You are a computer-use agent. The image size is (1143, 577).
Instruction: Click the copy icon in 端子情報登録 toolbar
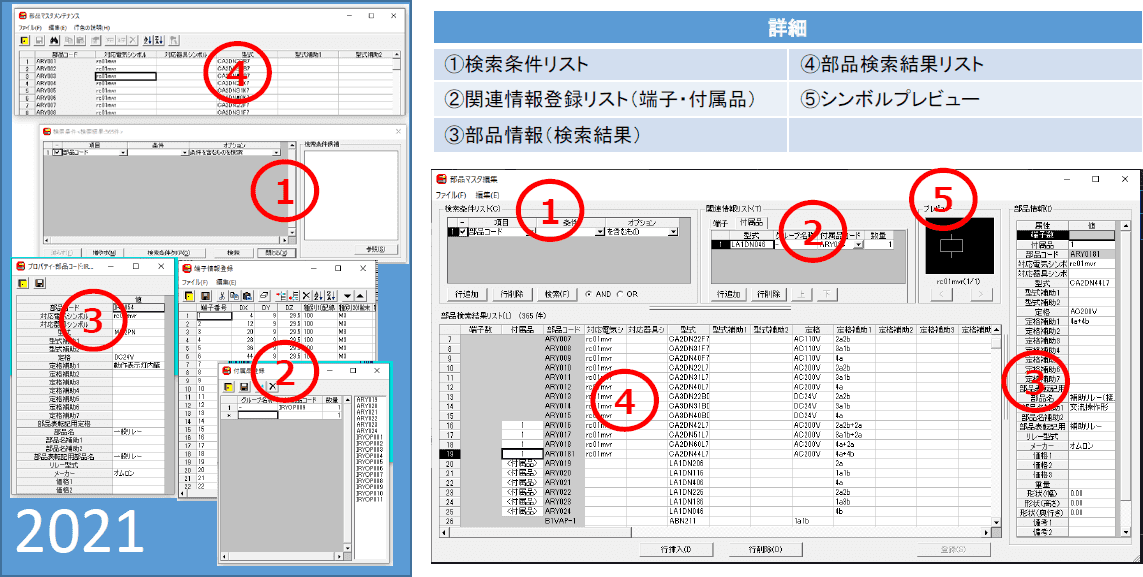tap(234, 296)
